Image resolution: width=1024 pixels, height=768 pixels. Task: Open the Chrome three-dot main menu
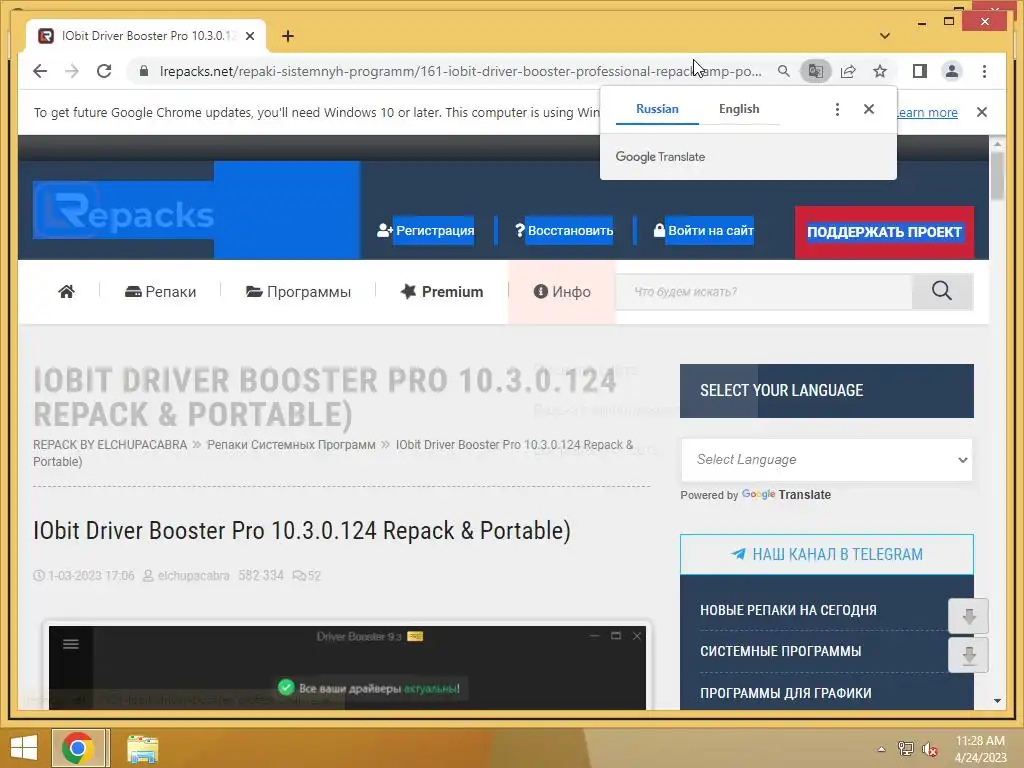point(984,71)
